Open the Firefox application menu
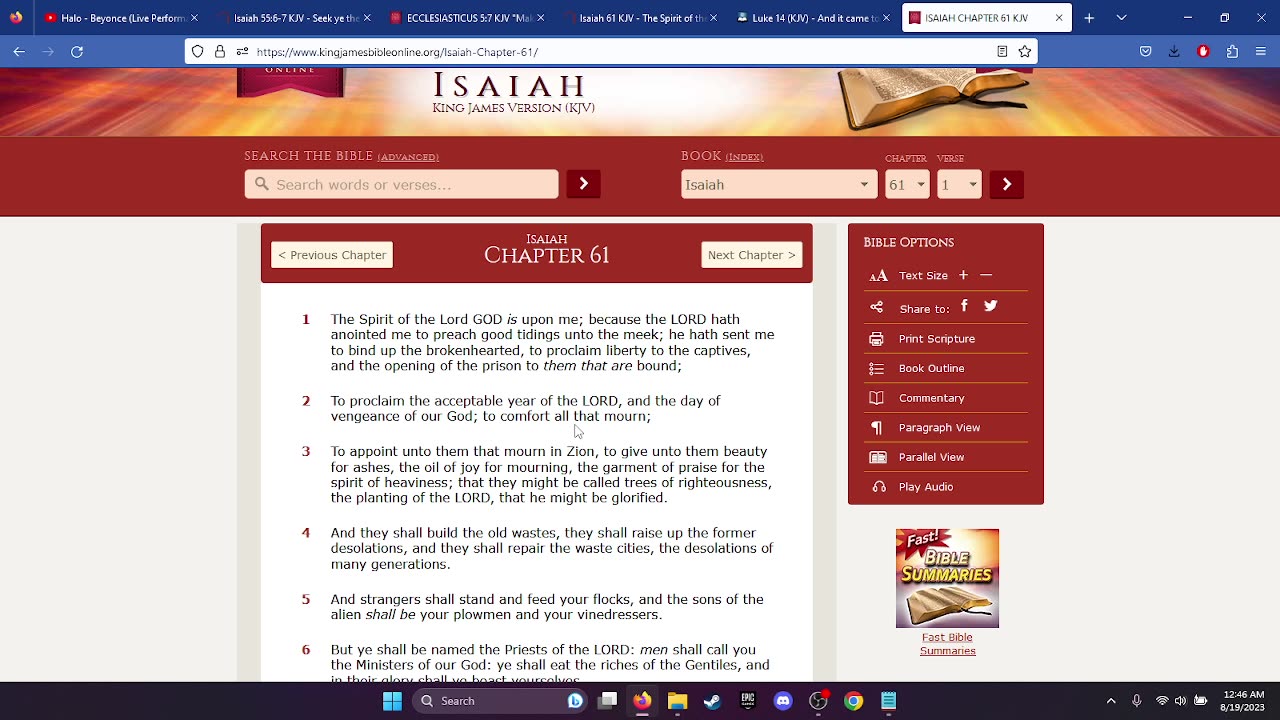Screen dimensions: 1280x720 click(1260, 52)
